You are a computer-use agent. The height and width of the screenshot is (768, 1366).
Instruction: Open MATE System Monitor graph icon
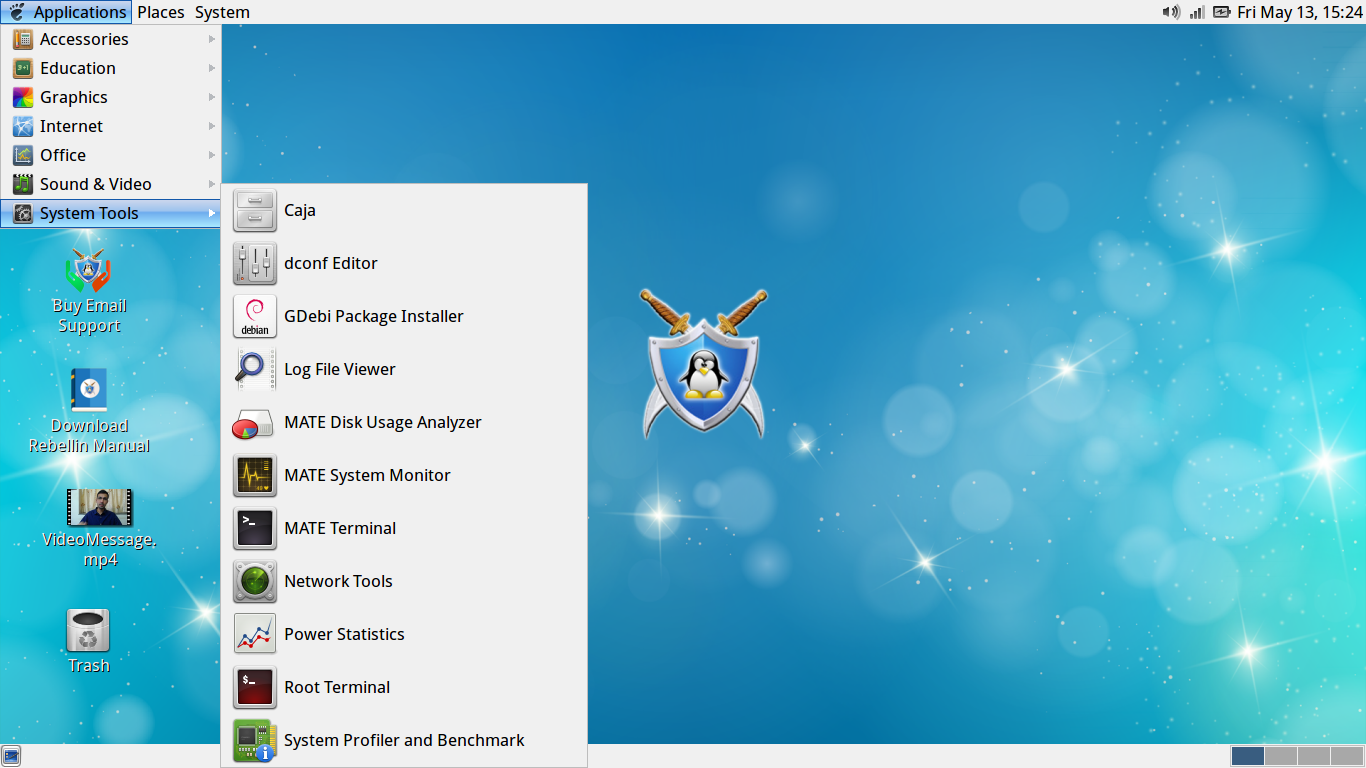coord(255,476)
